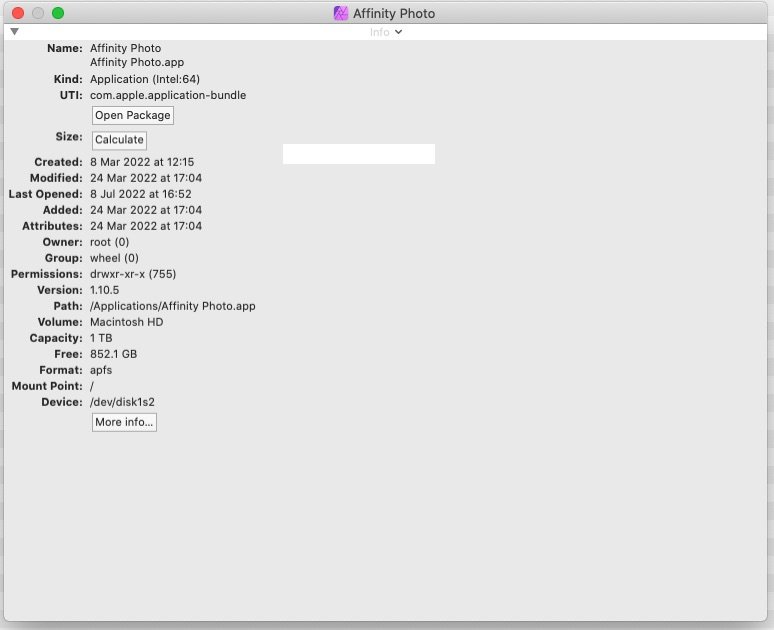Collapse the Info section disclosure triangle

pyautogui.click(x=14, y=32)
